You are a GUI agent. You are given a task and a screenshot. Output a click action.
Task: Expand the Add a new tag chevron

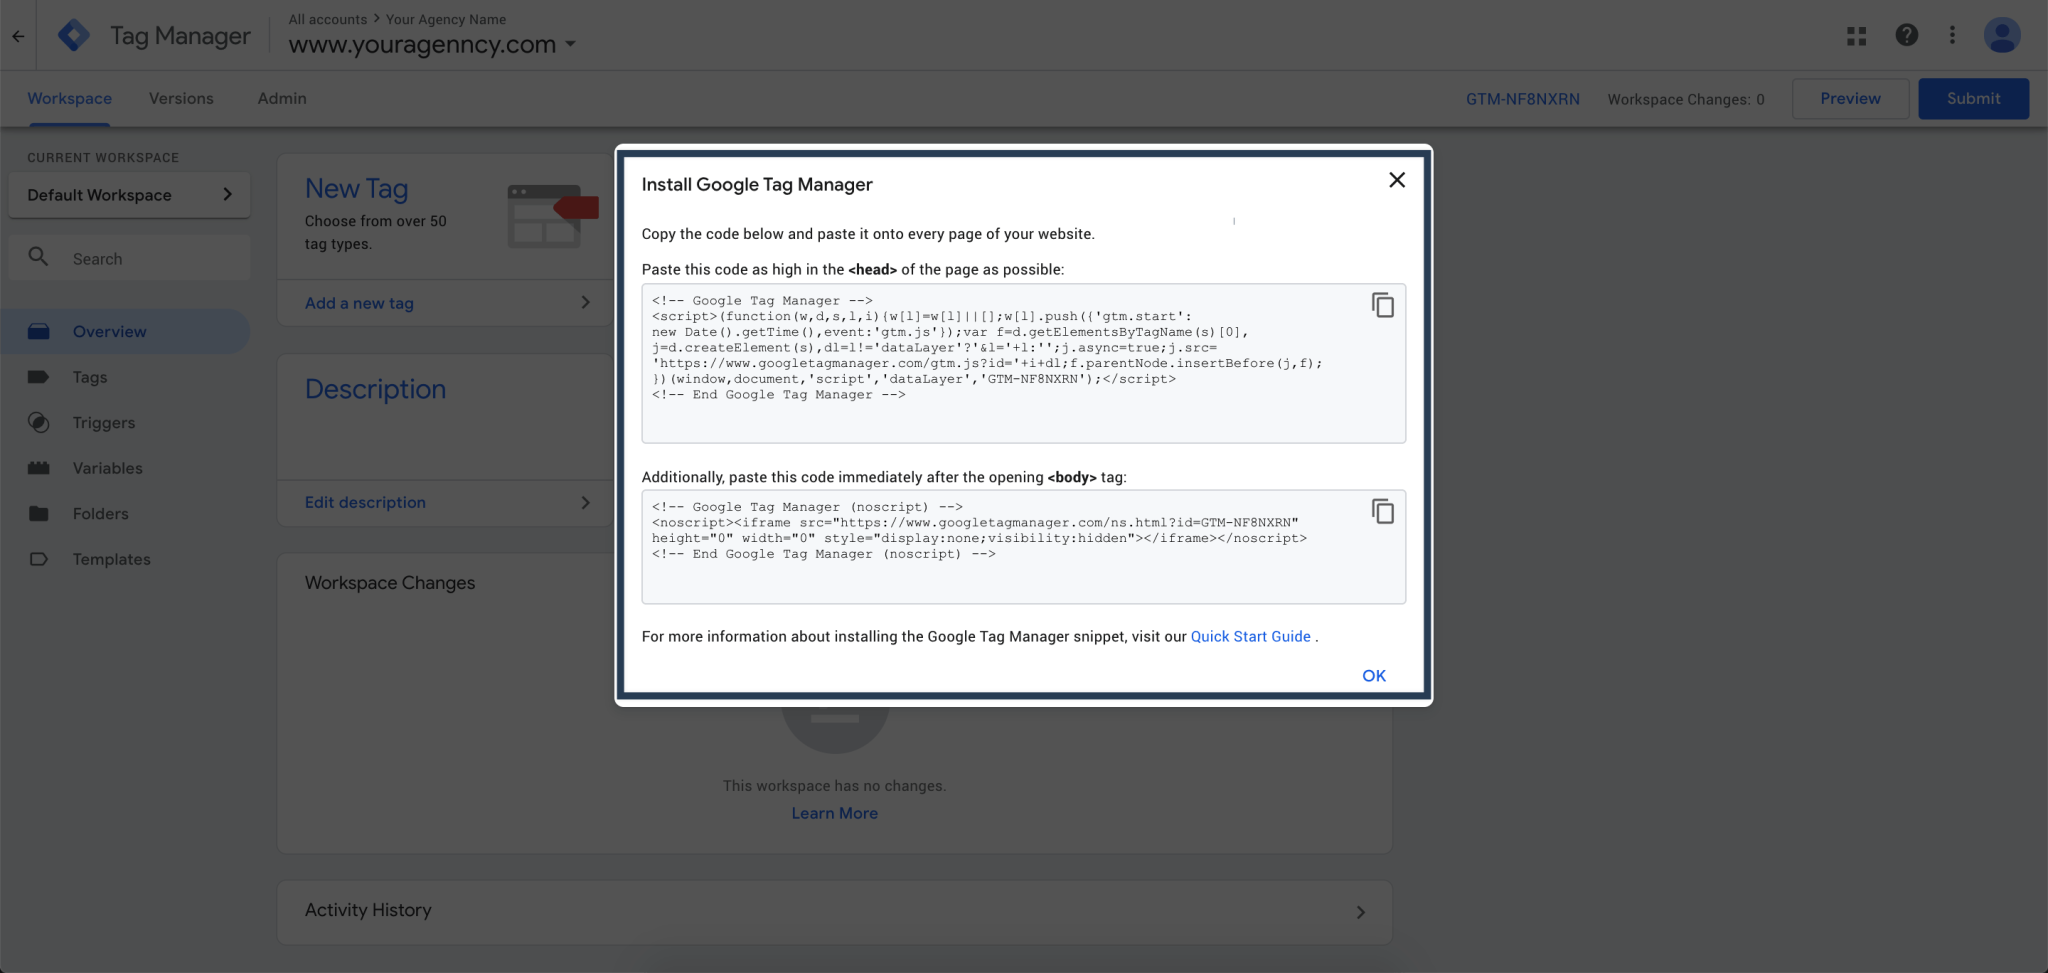click(585, 302)
